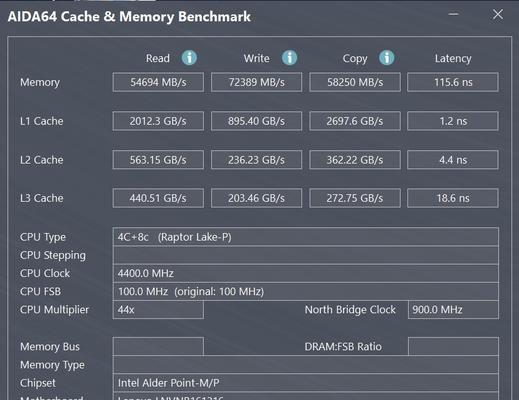Click the Memory Latency 115.6 ns box
The width and height of the screenshot is (519, 400).
coord(453,82)
